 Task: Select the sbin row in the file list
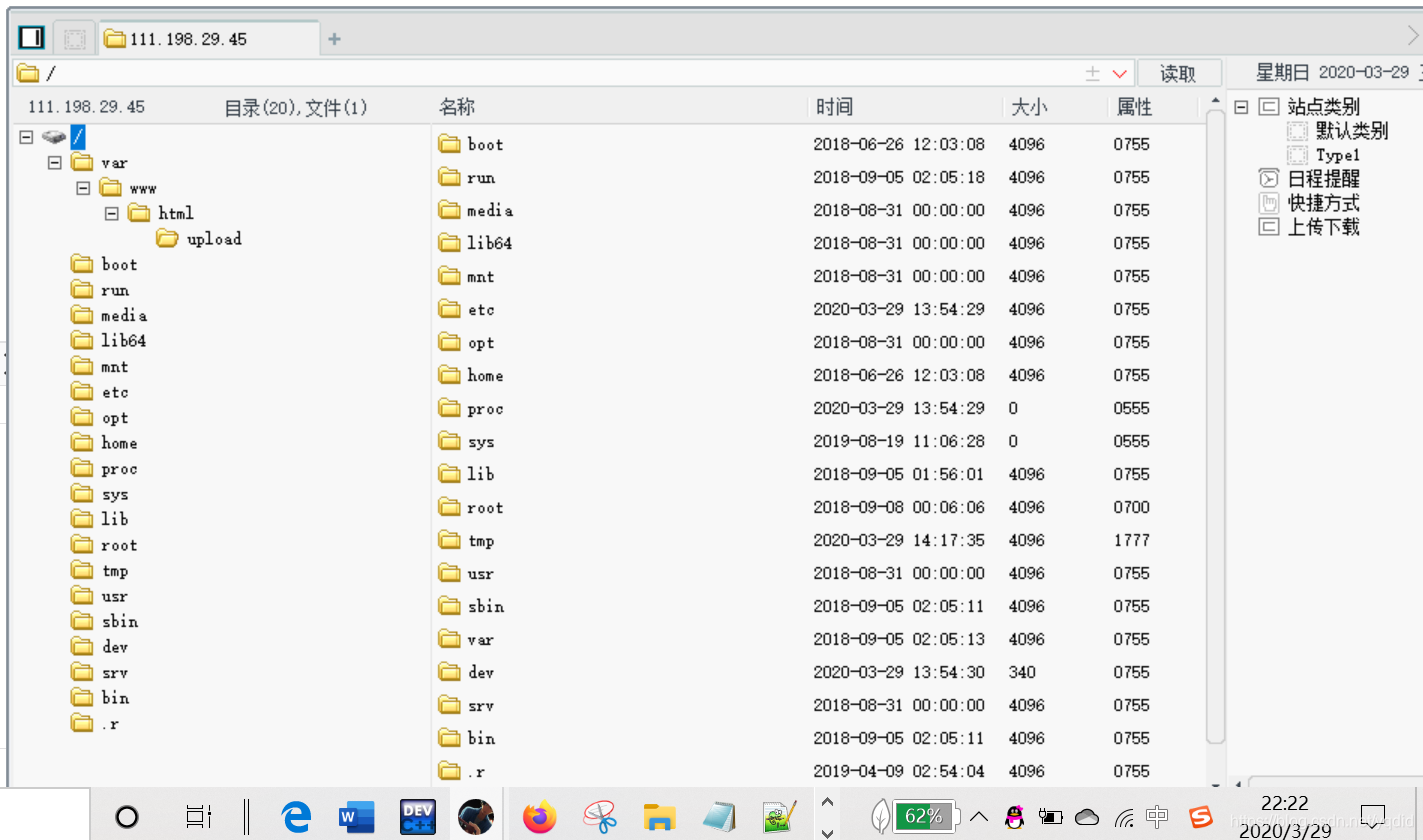818,606
